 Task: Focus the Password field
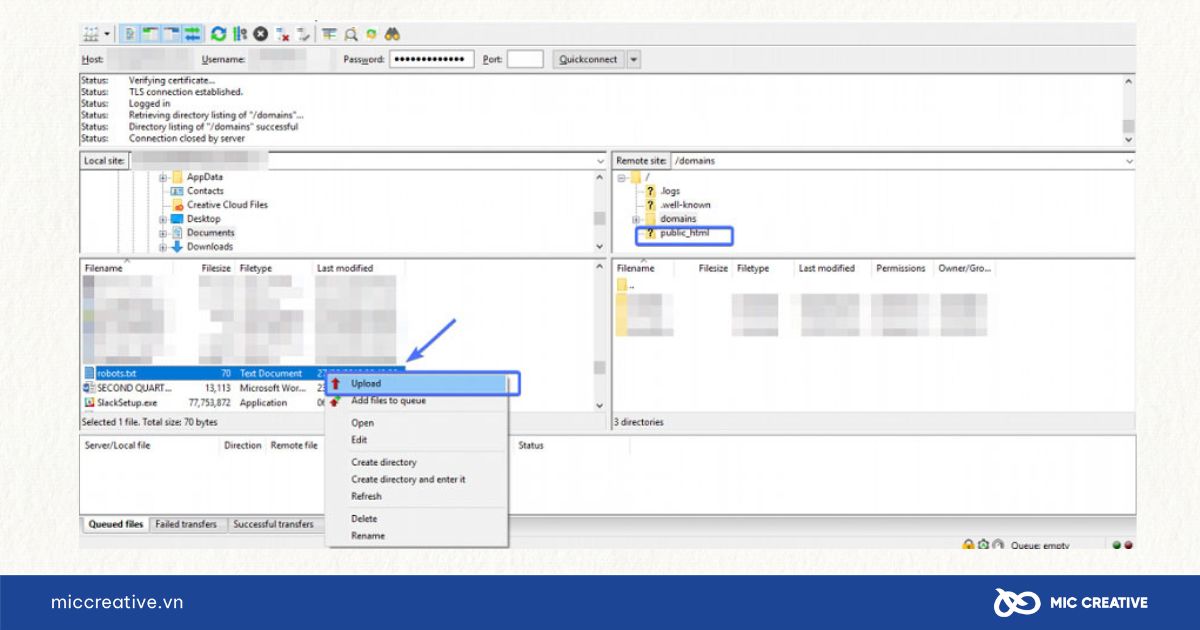[431, 59]
